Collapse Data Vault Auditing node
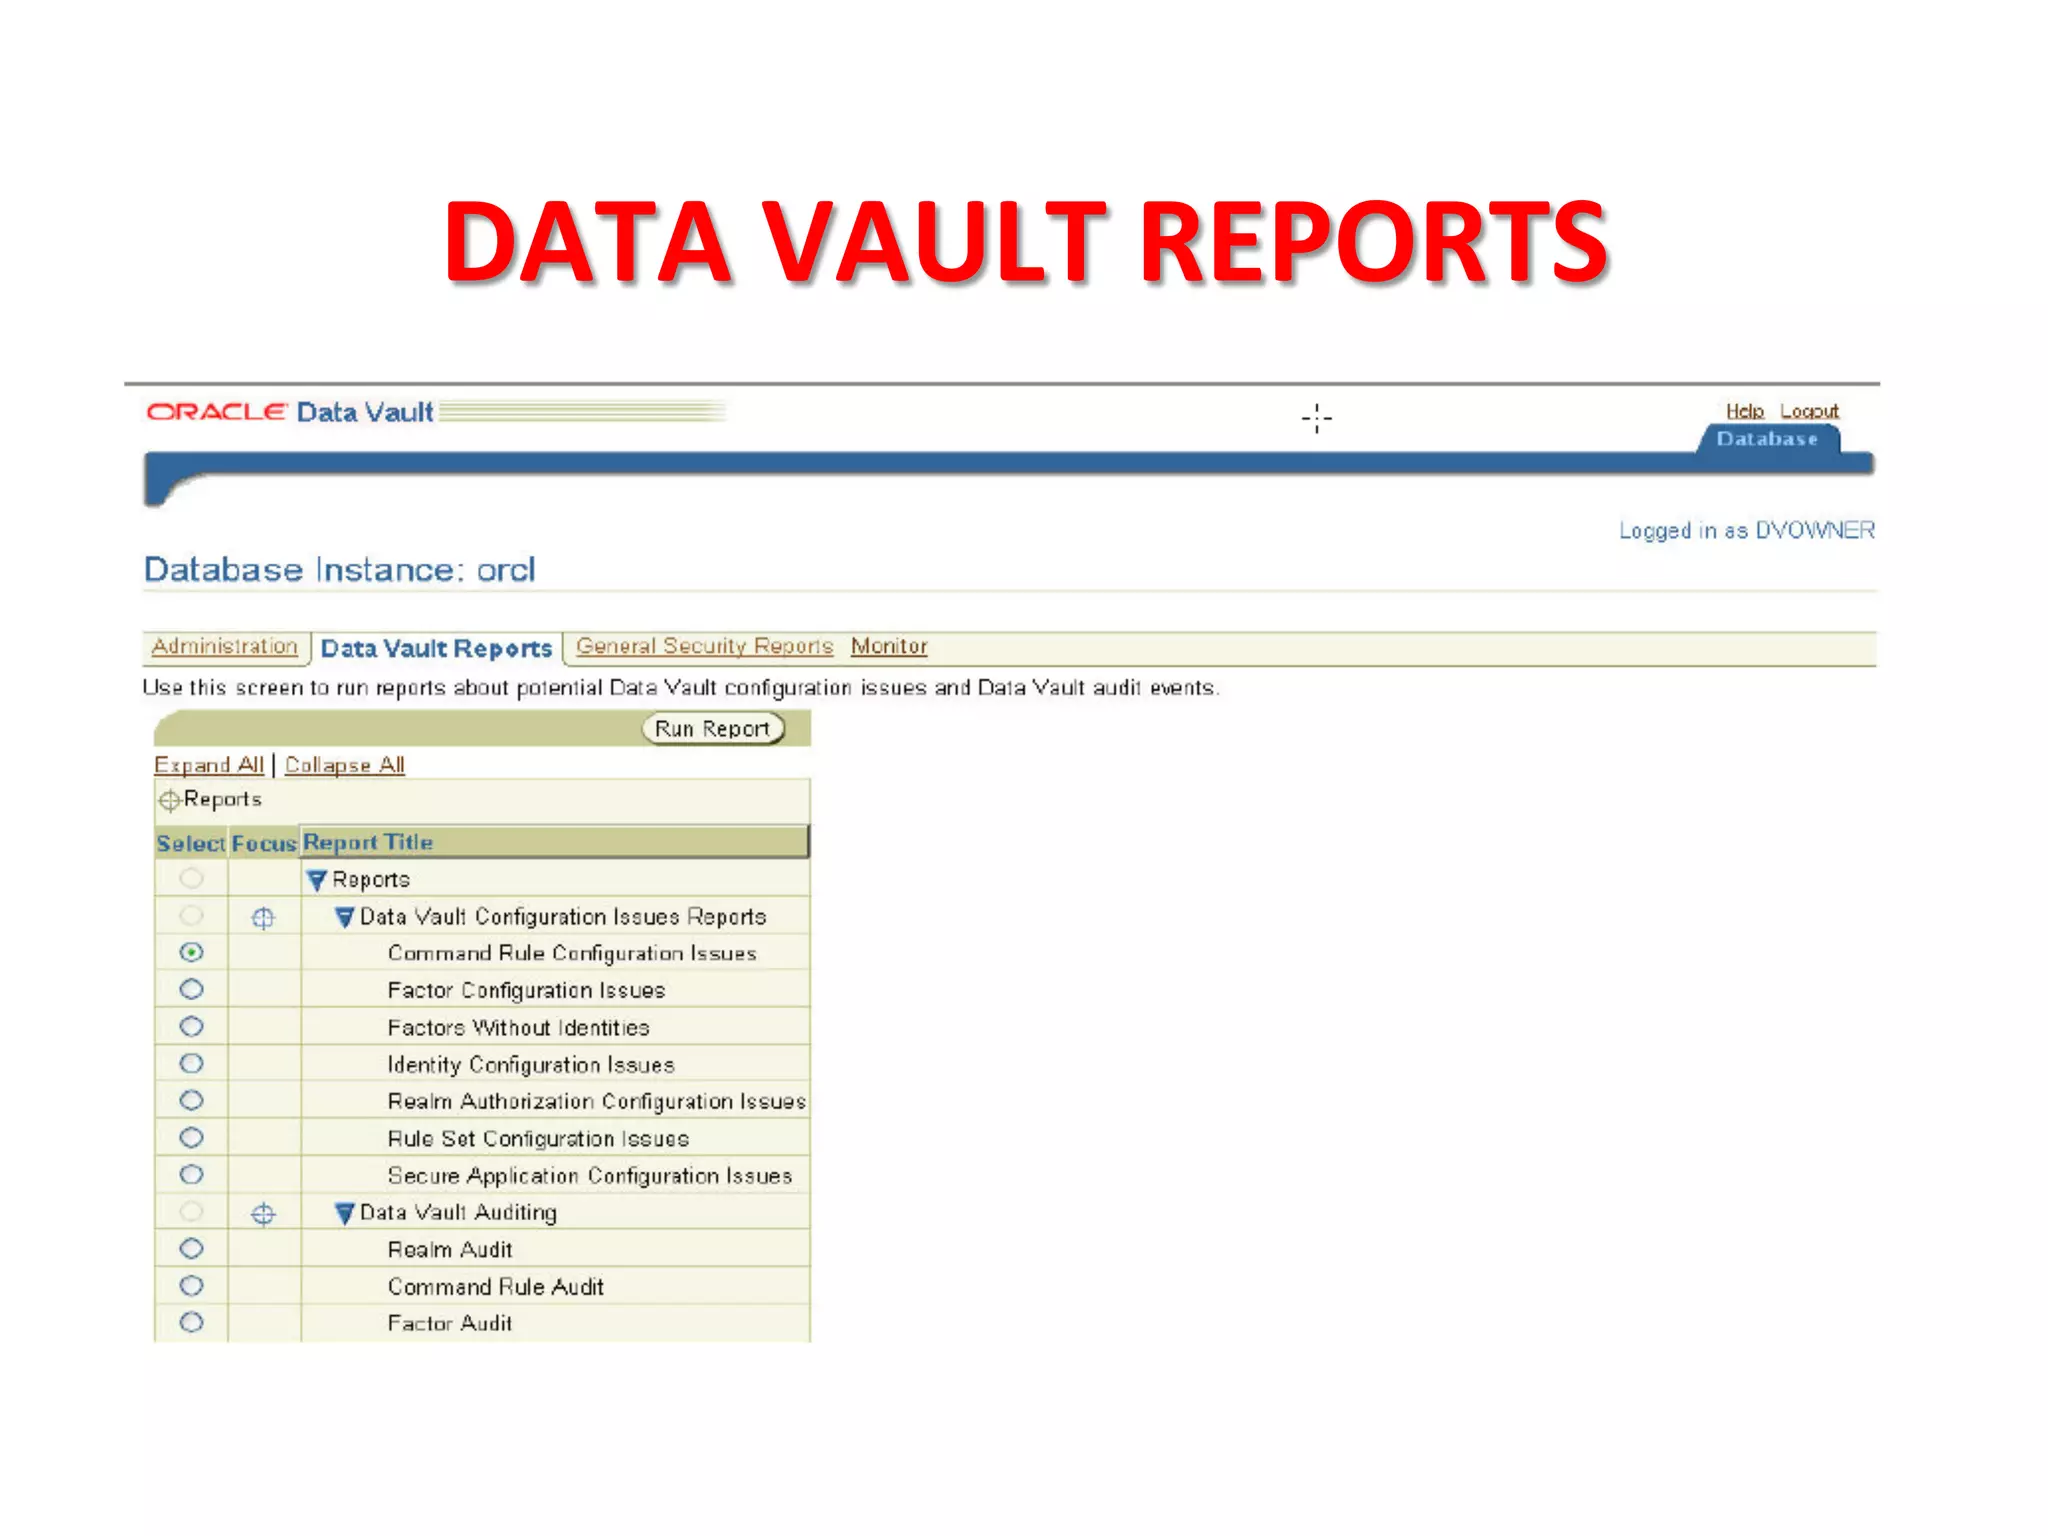The width and height of the screenshot is (2048, 1536). click(345, 1213)
